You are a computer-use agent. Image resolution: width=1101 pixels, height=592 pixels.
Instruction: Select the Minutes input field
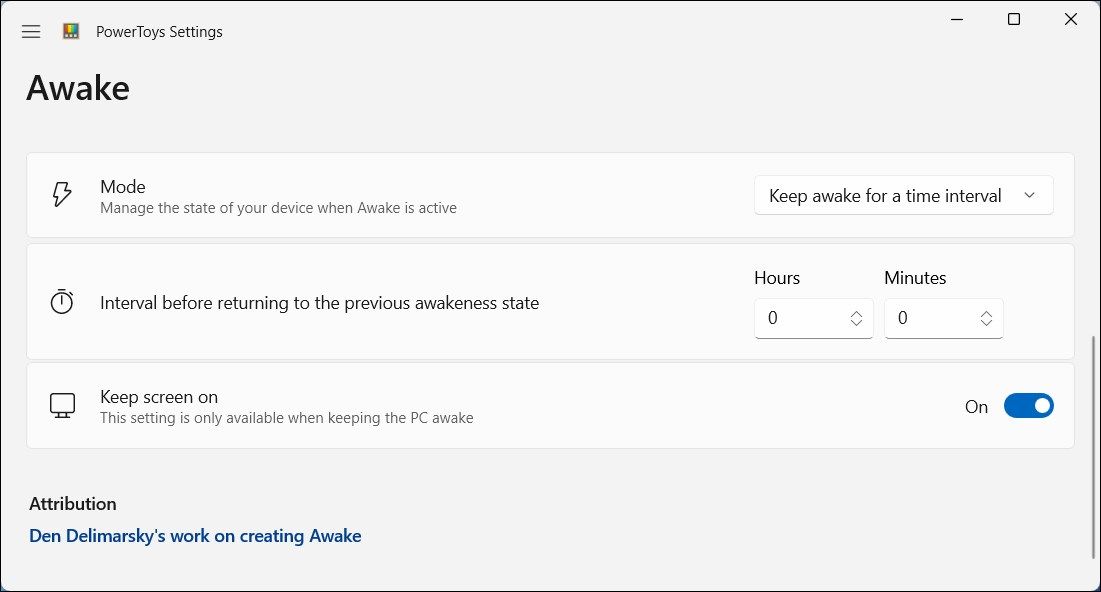pos(930,317)
